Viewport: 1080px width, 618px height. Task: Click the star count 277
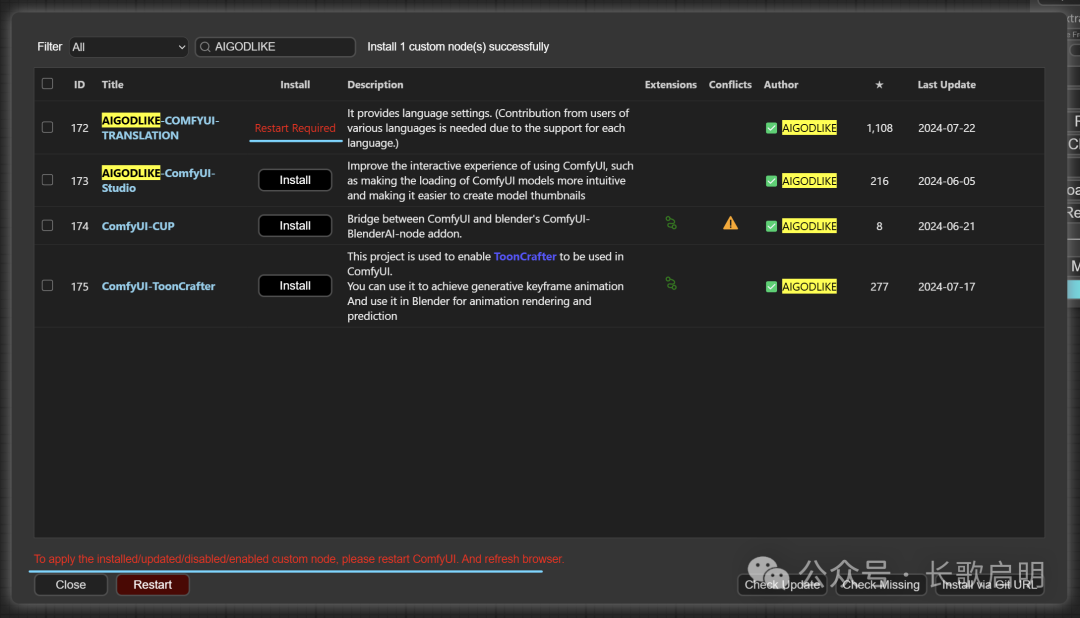coord(879,287)
